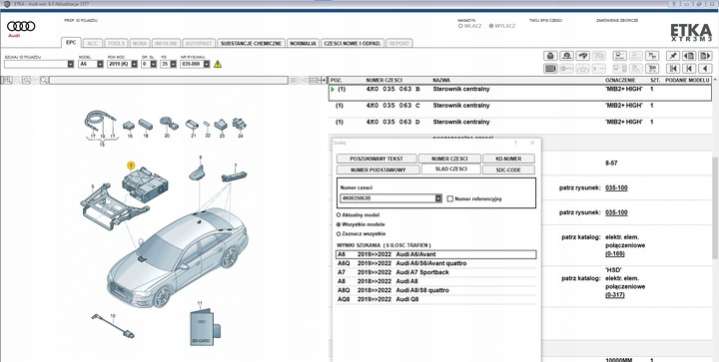This screenshot has width=719, height=362.
Task: Toggle the Numer referencyjny checkbox
Action: coord(450,199)
